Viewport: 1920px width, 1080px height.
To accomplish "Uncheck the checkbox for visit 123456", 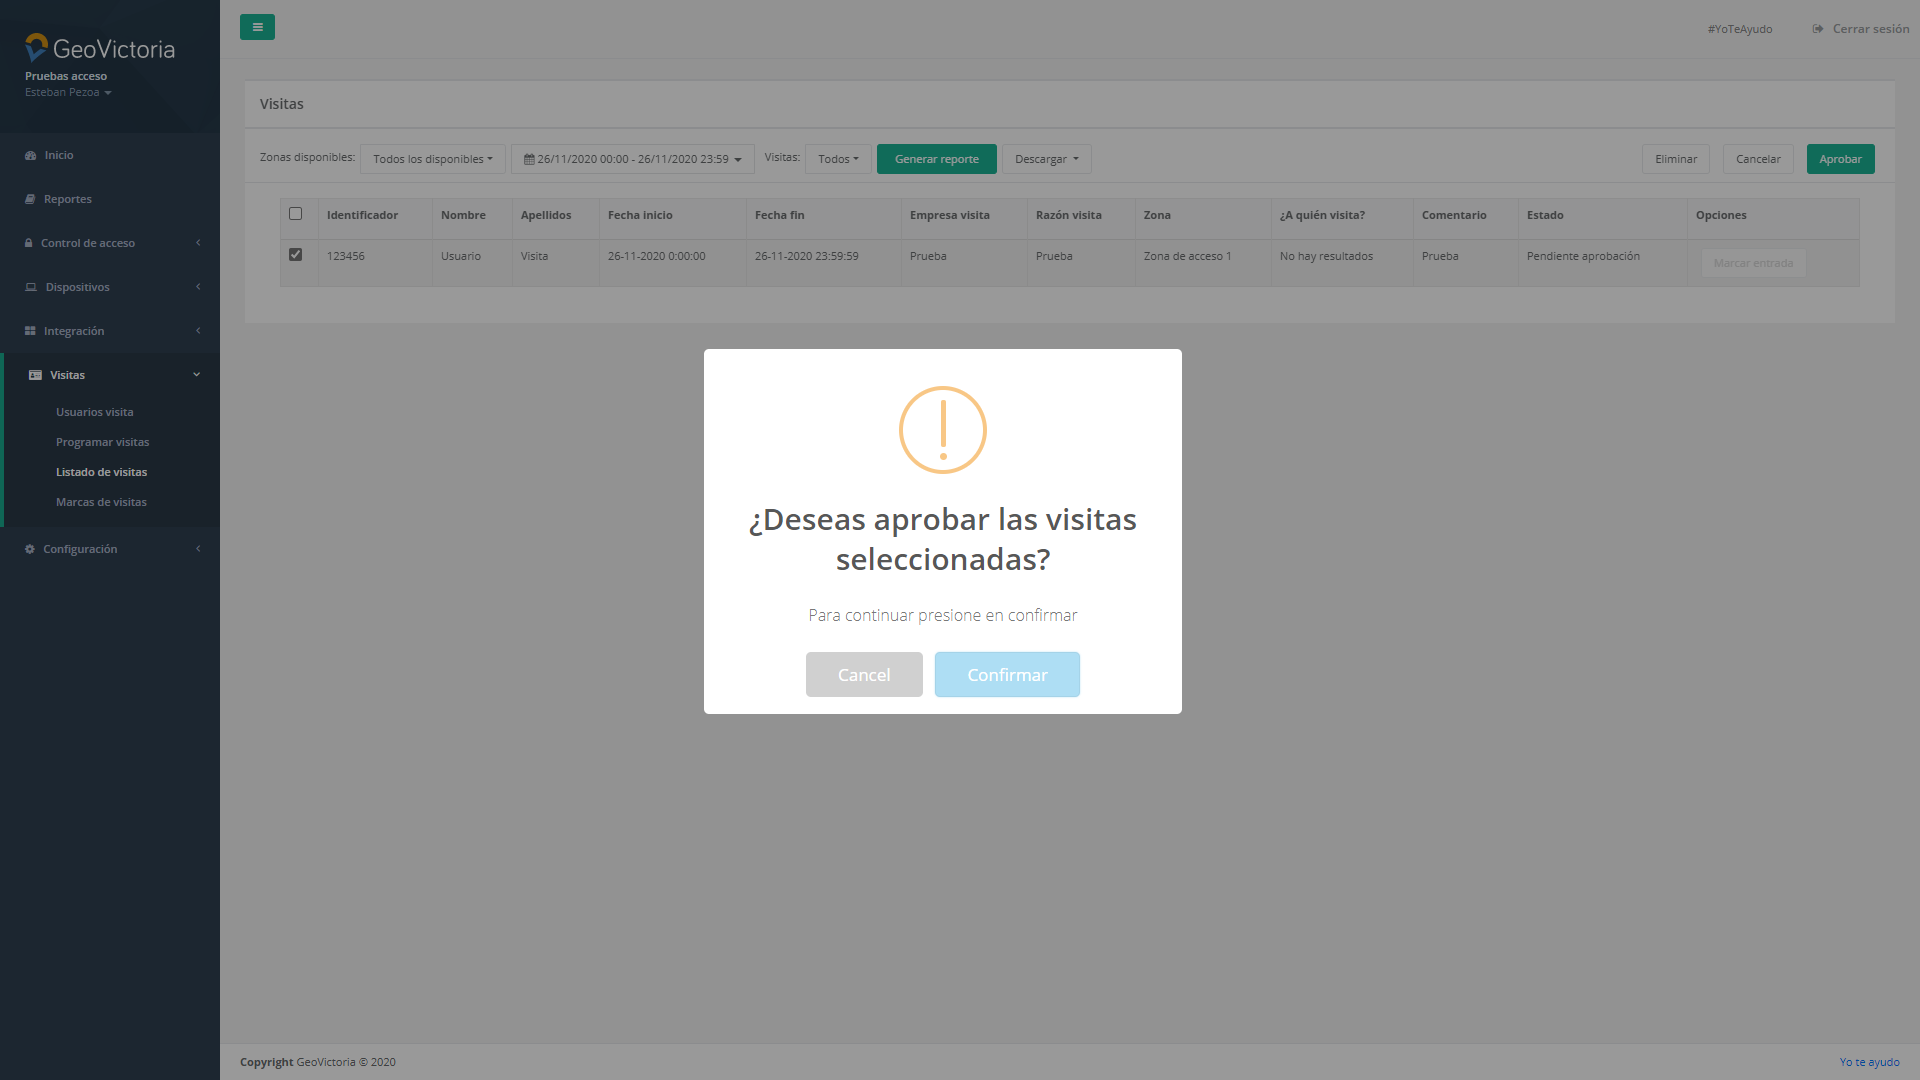I will 295,255.
